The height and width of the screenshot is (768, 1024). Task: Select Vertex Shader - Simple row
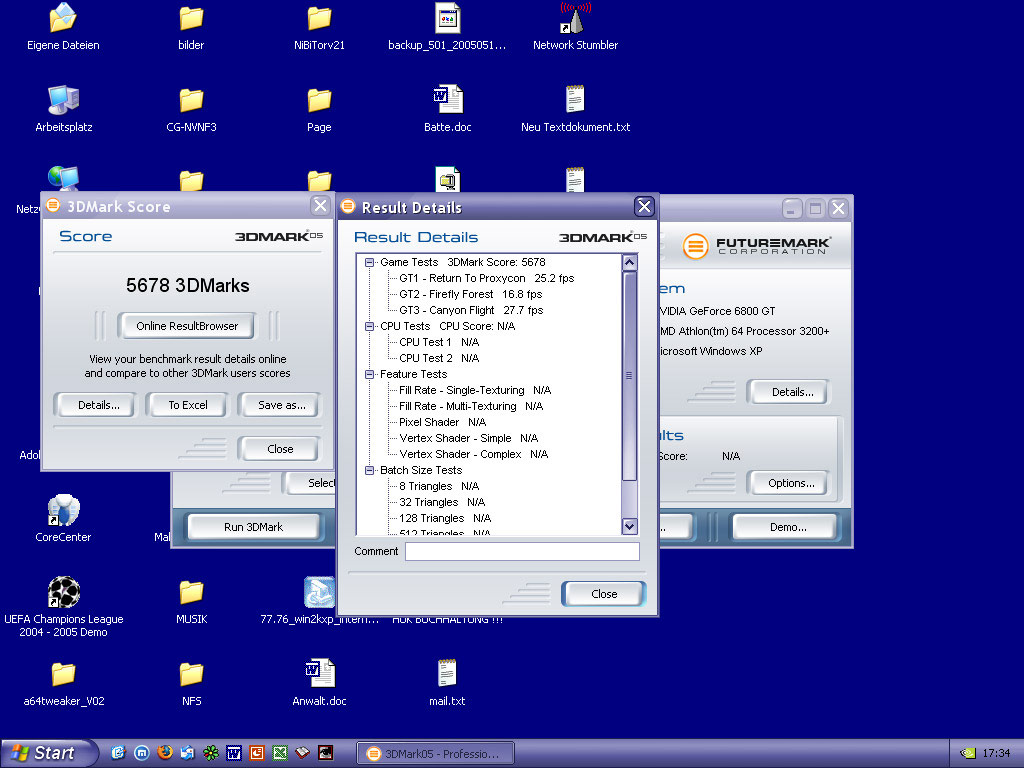pos(469,438)
